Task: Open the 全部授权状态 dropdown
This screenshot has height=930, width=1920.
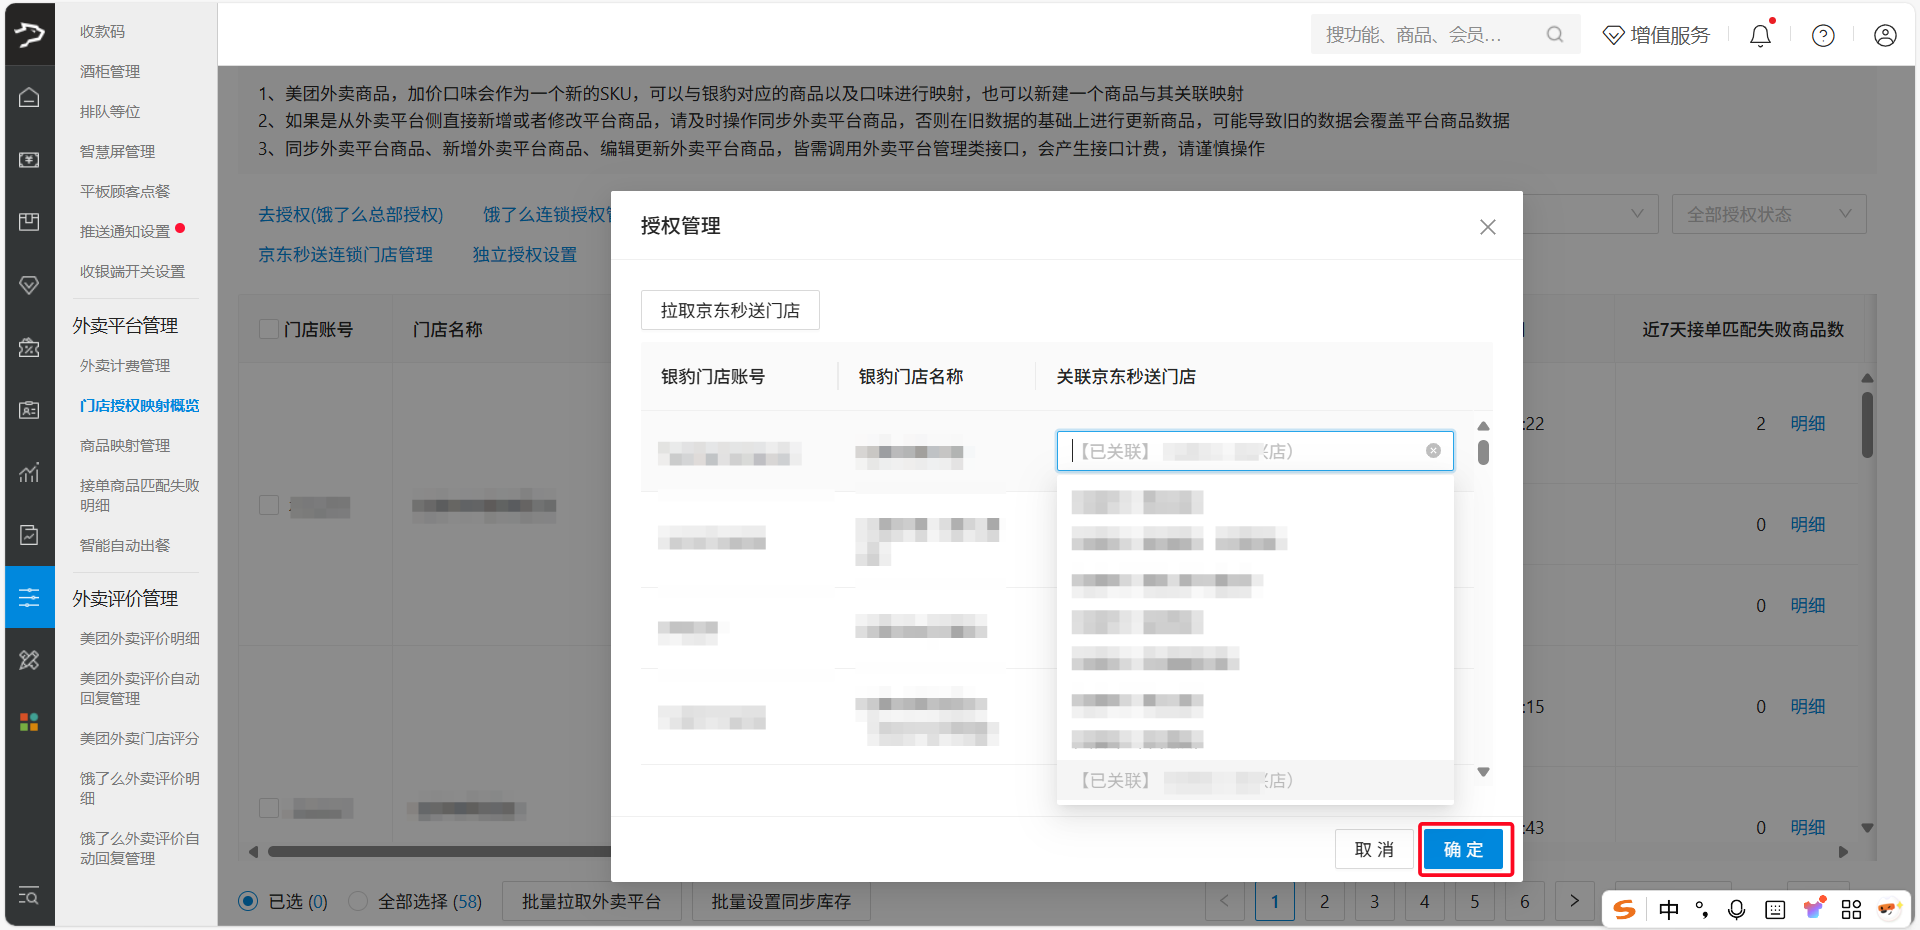Action: tap(1768, 214)
